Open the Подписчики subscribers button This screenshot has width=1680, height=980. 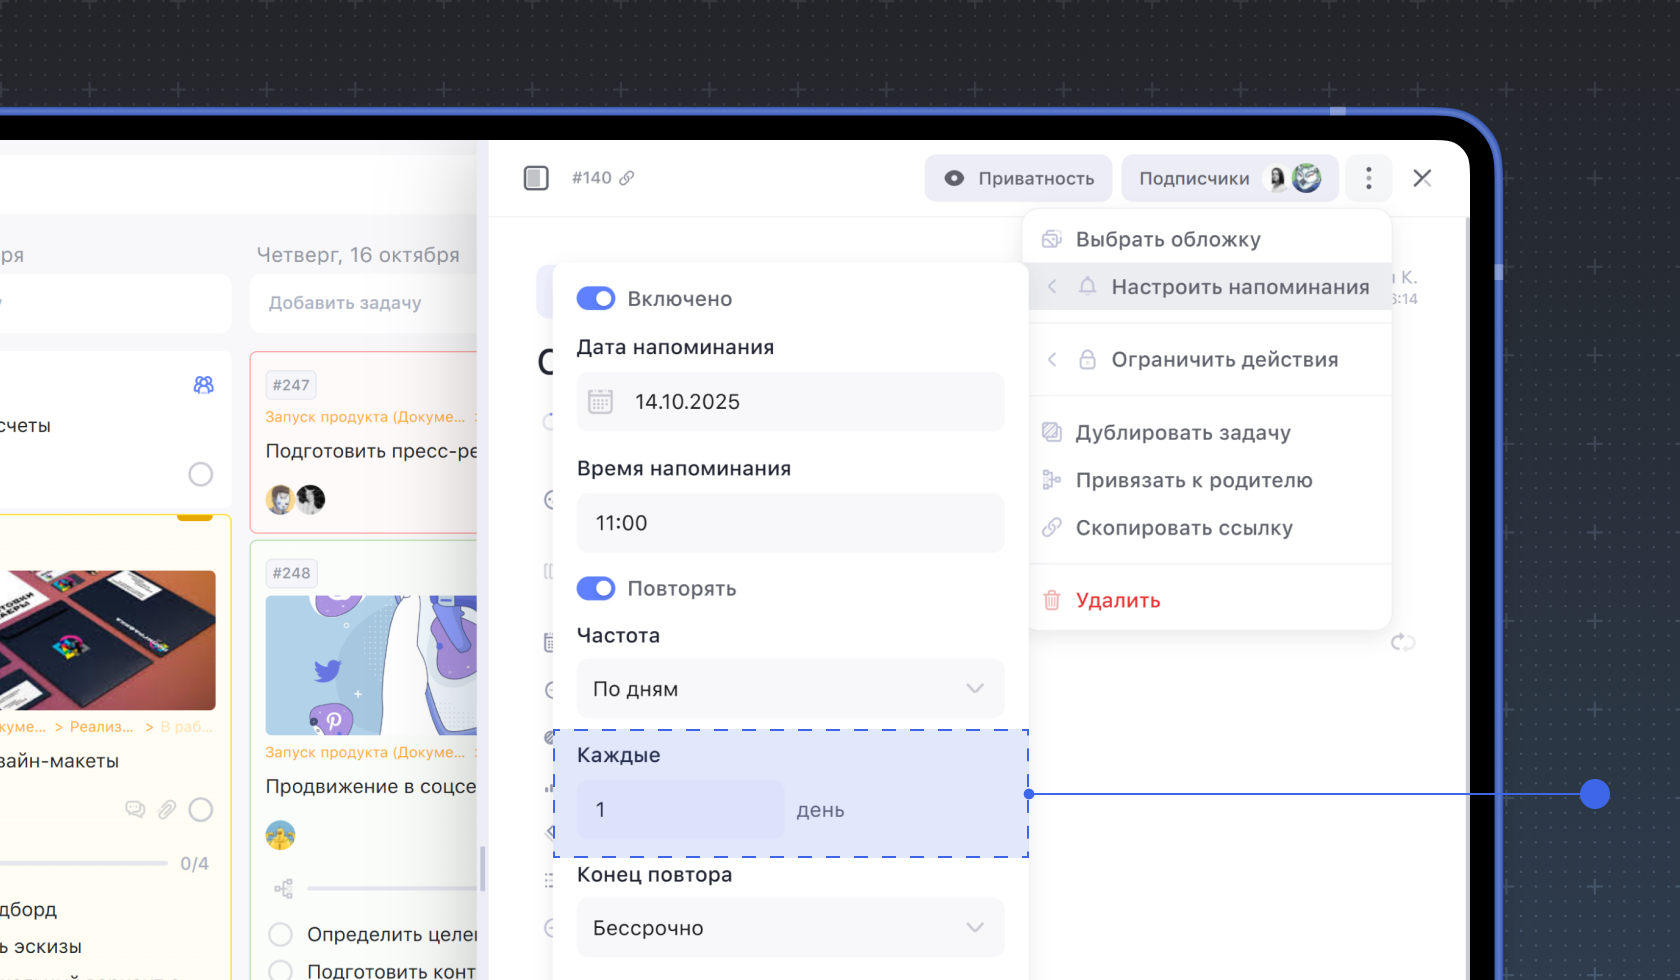tap(1229, 178)
